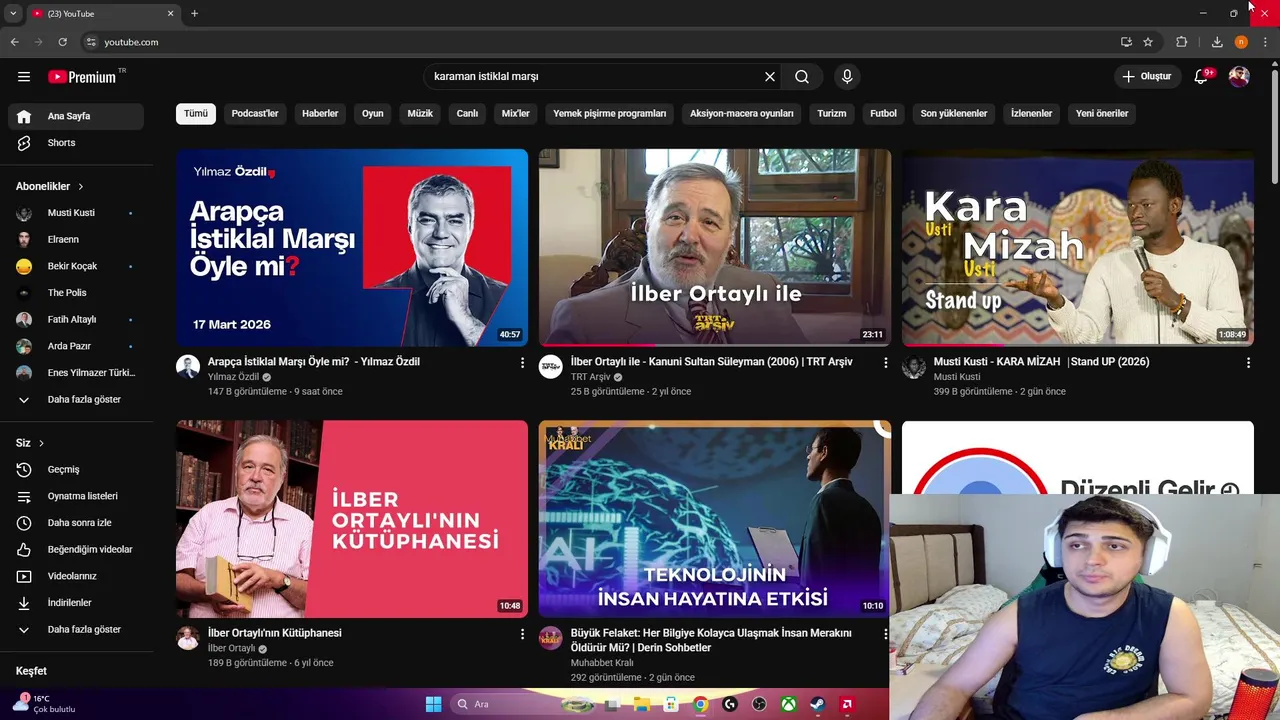Open Steam from the taskbar
The height and width of the screenshot is (720, 1280).
pyautogui.click(x=817, y=704)
